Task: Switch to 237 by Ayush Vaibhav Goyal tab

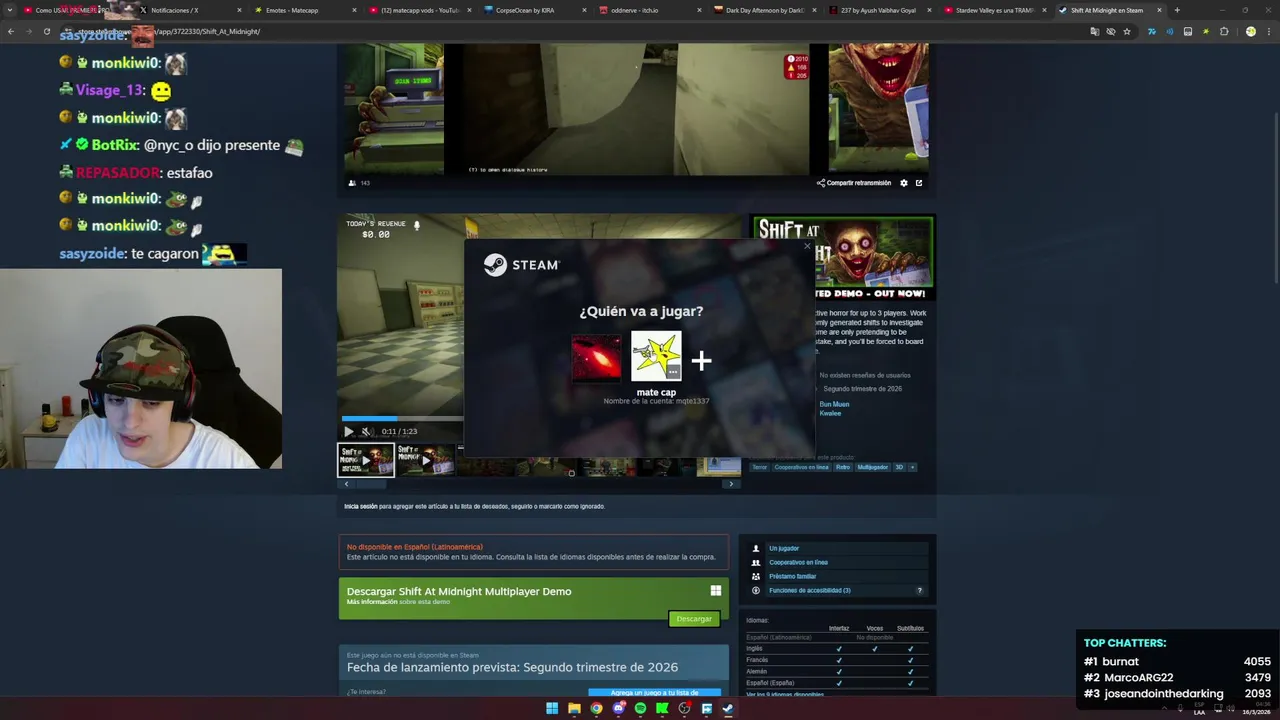Action: (879, 10)
